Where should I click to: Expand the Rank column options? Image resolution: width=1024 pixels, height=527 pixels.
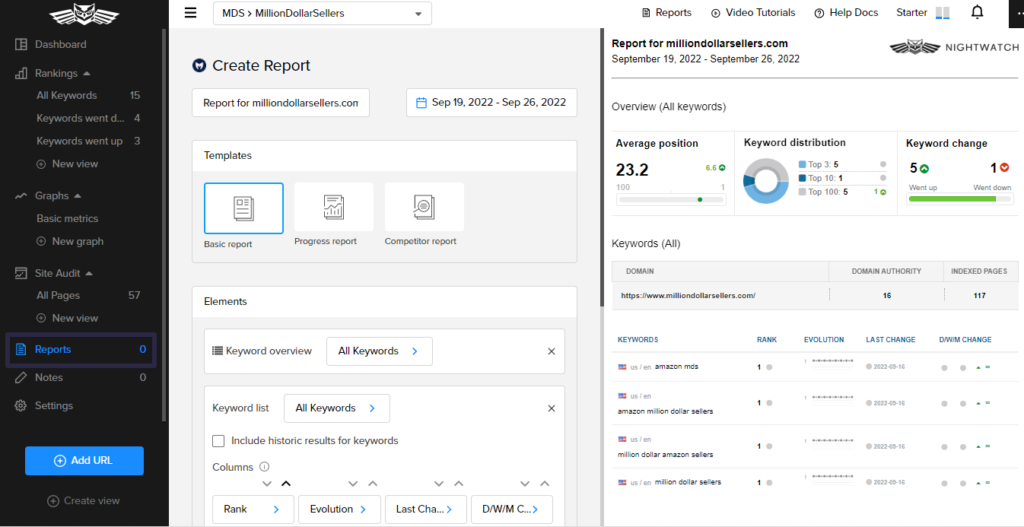[253, 509]
